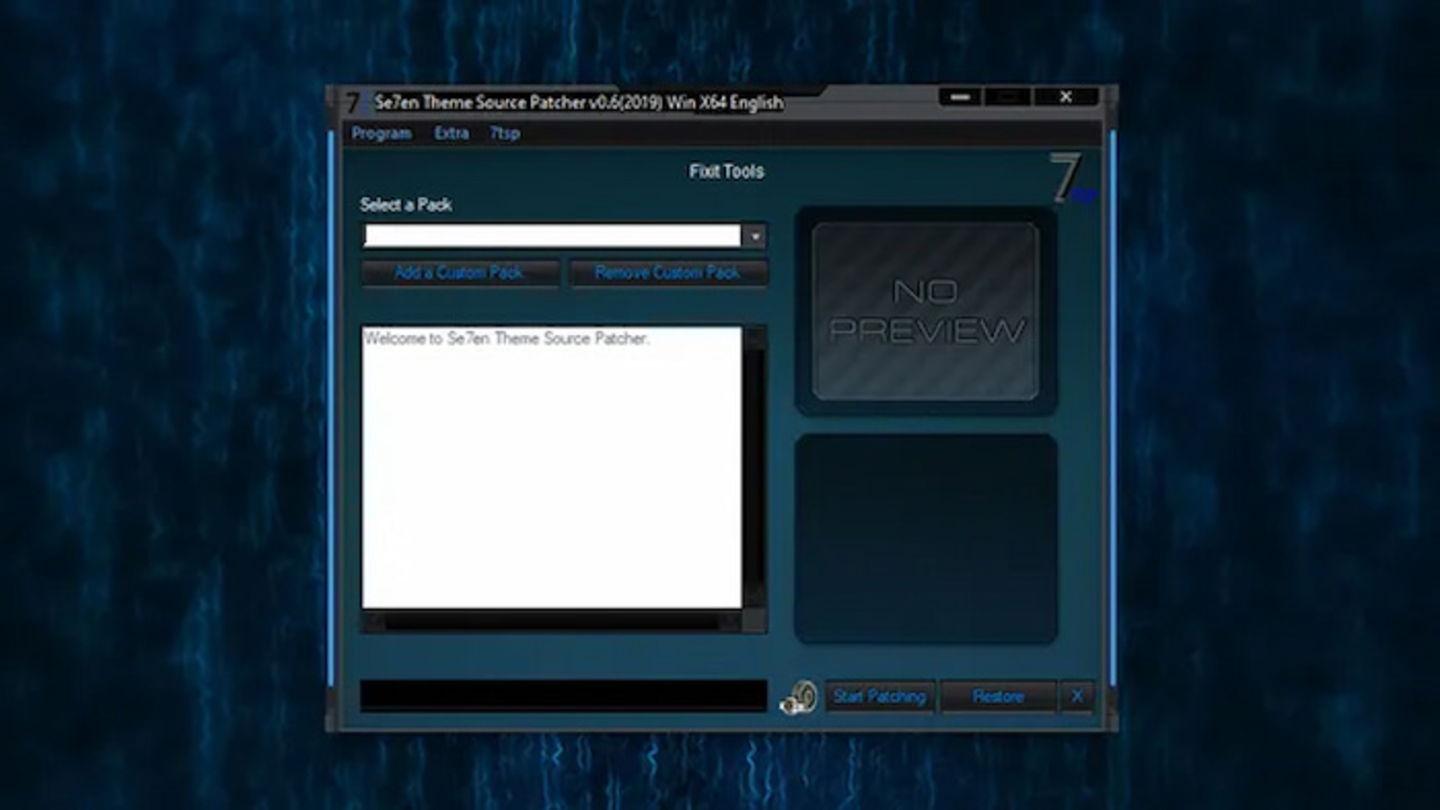This screenshot has height=810, width=1440.
Task: Click the log box horizontal scrollbar
Action: coord(553,622)
